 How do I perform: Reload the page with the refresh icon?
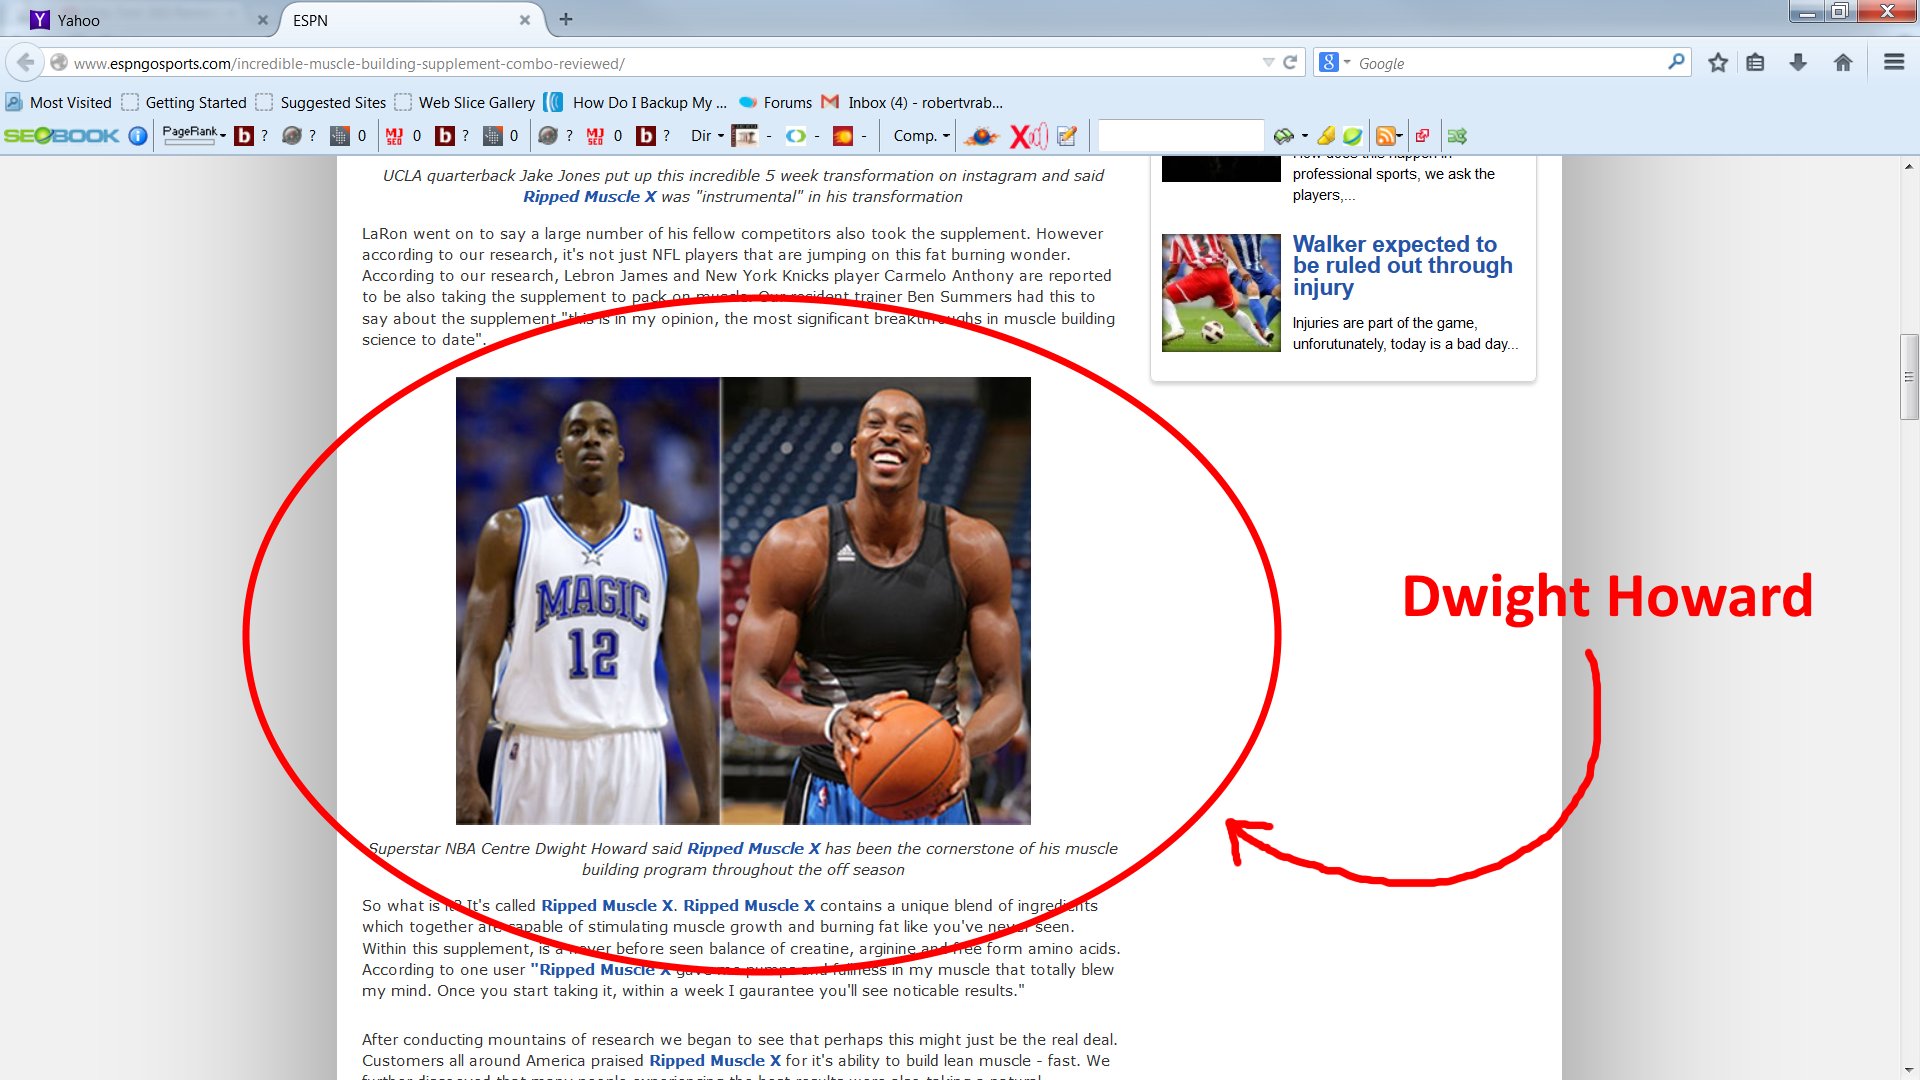point(1290,62)
